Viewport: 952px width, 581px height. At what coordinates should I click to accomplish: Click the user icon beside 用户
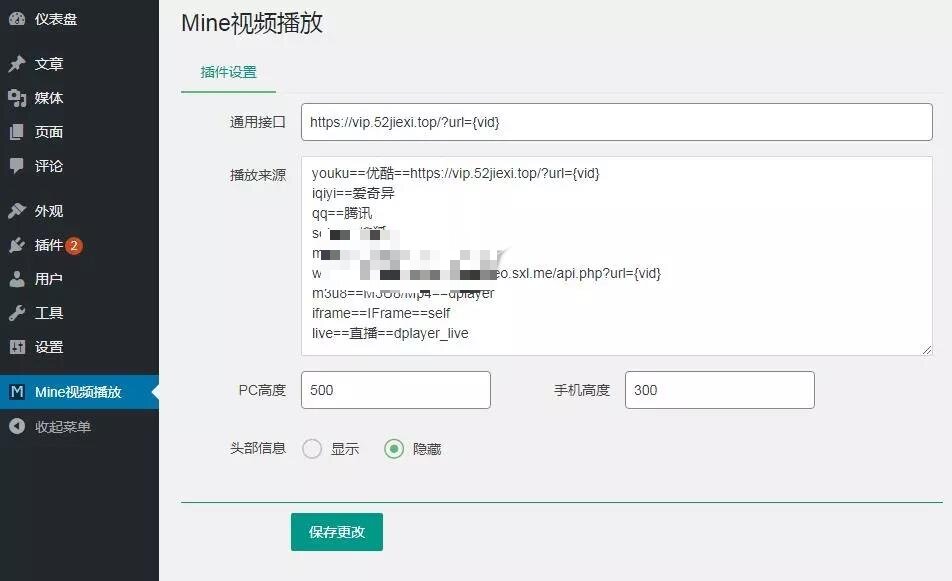click(17, 279)
